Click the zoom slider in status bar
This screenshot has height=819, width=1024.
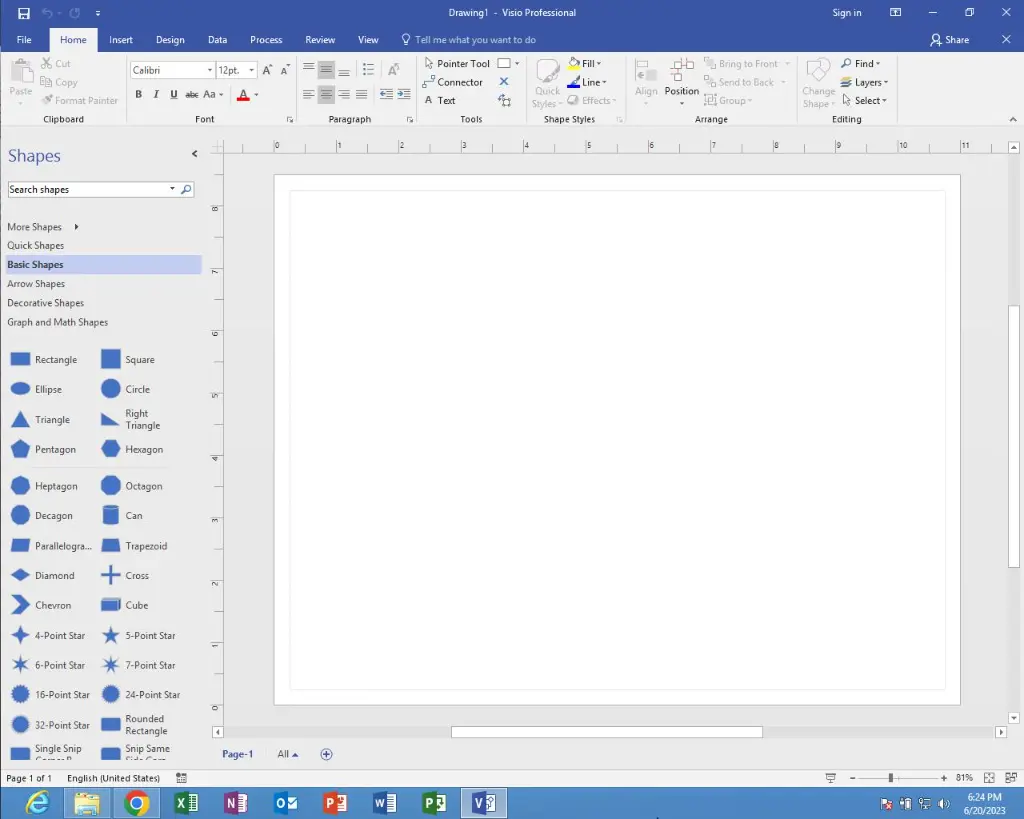click(x=890, y=778)
